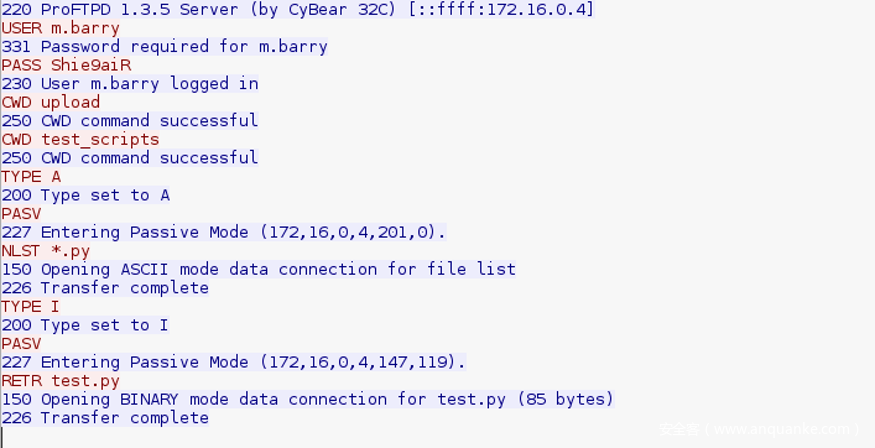Select the last 226 Transfer complete line
This screenshot has height=448, width=875.
[105, 418]
